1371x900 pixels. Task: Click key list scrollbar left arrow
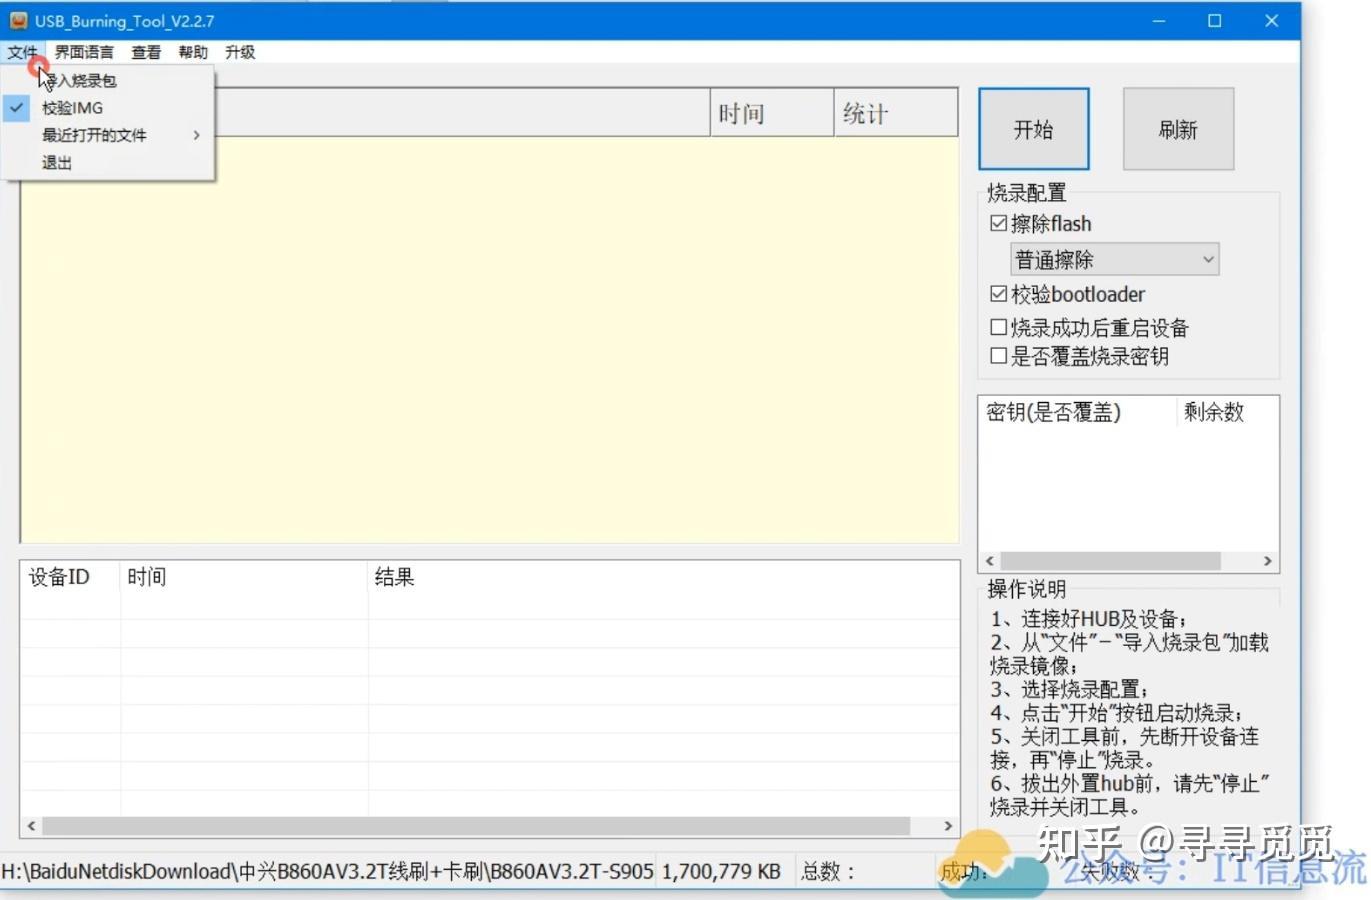[990, 561]
